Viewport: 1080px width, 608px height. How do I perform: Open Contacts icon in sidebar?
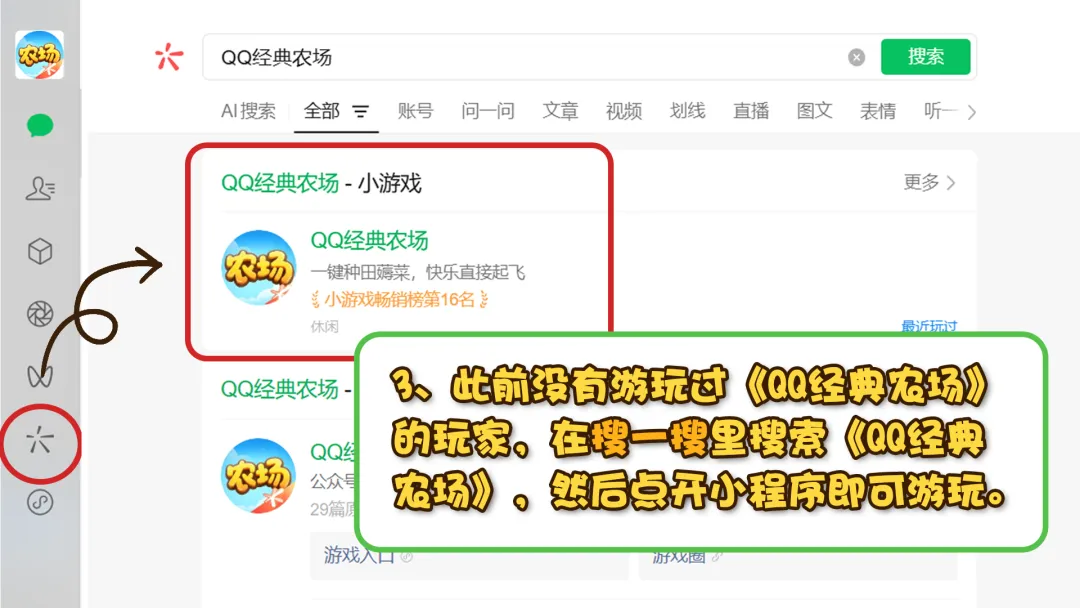click(40, 188)
